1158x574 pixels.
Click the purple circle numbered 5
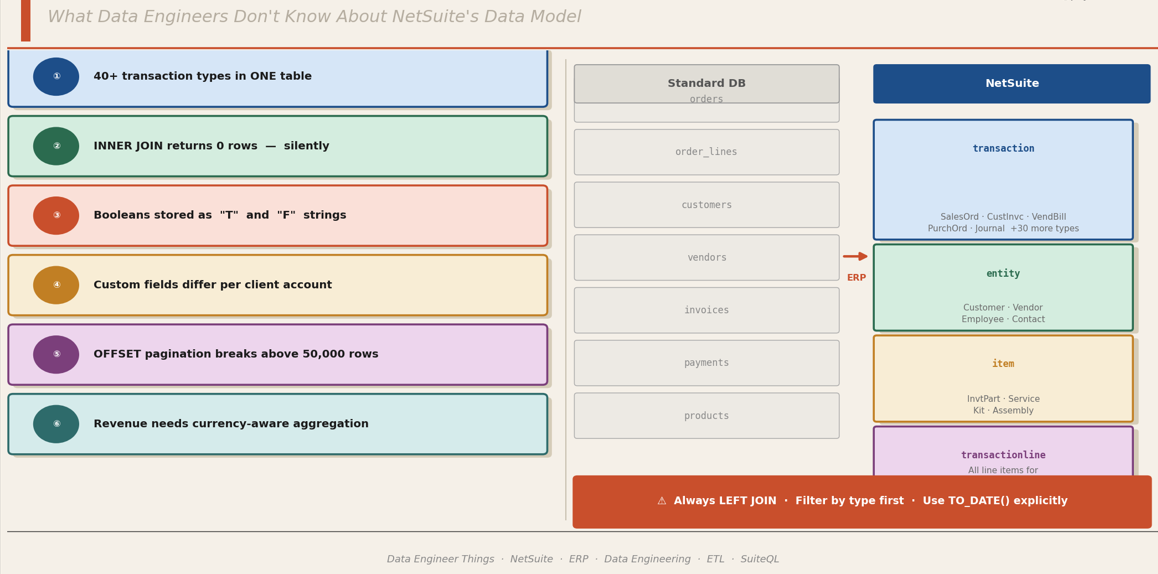pyautogui.click(x=56, y=355)
